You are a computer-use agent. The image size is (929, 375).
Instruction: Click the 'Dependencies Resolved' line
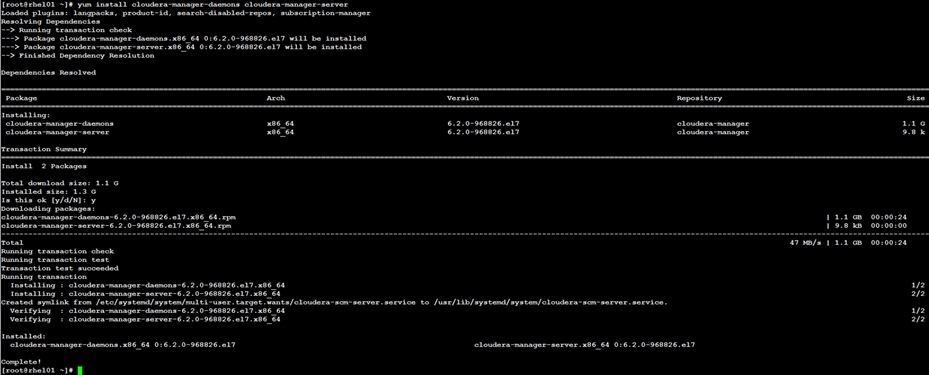(49, 73)
